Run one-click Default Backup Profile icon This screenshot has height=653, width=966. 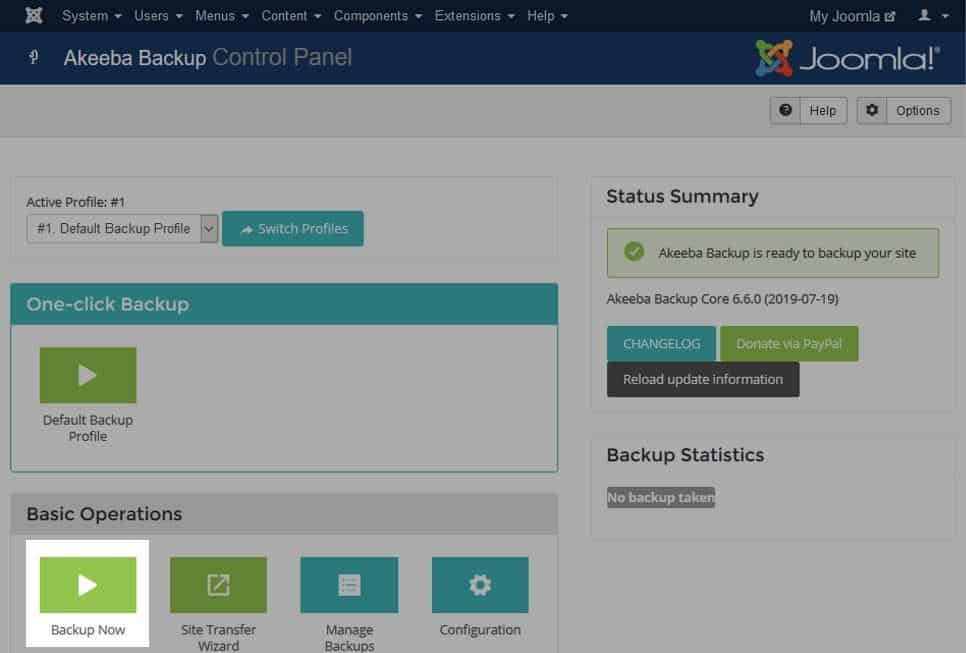(x=87, y=375)
